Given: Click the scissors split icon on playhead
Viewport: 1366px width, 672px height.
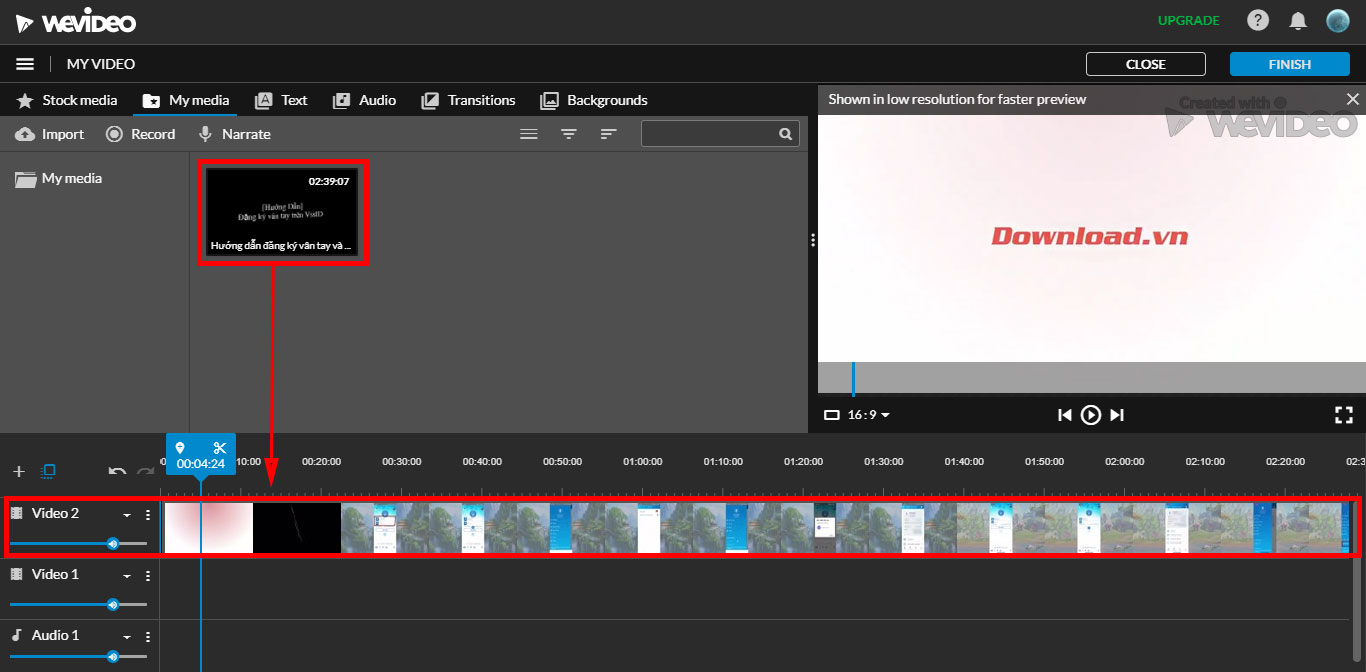Looking at the screenshot, I should 220,448.
